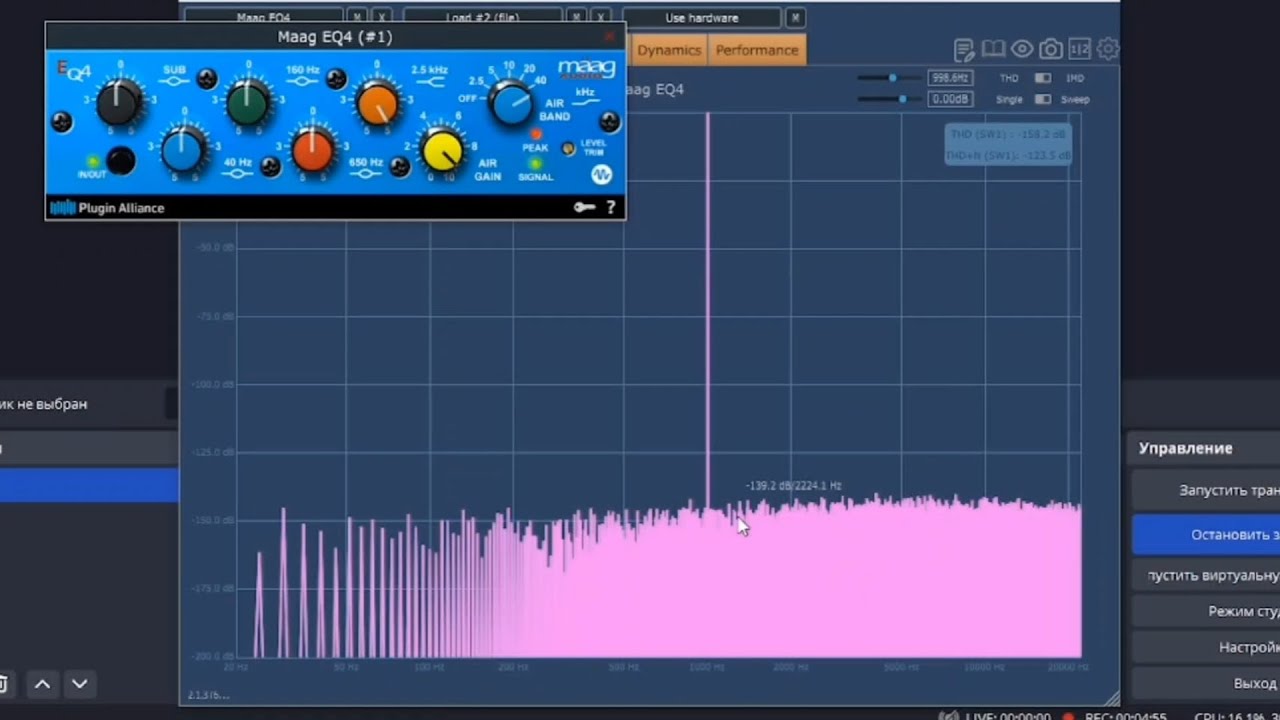Toggle the Single / Sweep switch
Image resolution: width=1280 pixels, height=720 pixels.
click(1043, 99)
